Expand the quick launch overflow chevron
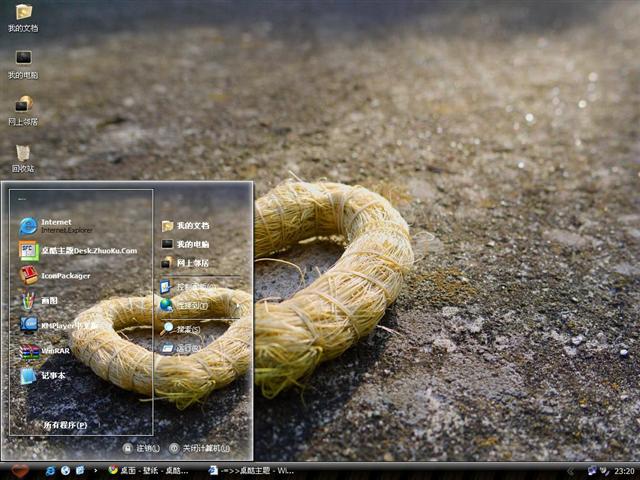Image resolution: width=640 pixels, height=480 pixels. pyautogui.click(x=96, y=471)
